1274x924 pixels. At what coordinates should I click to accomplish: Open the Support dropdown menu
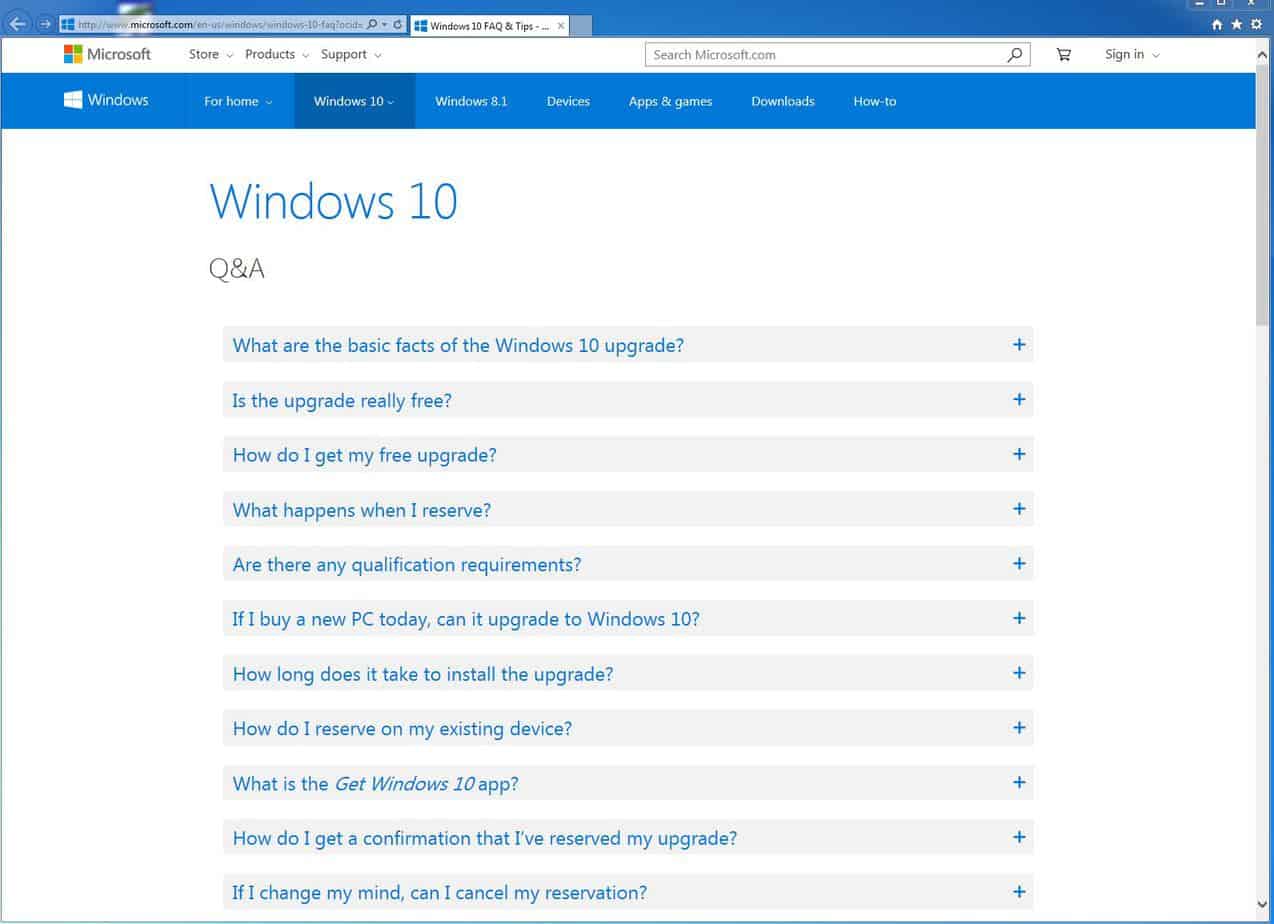pos(351,55)
